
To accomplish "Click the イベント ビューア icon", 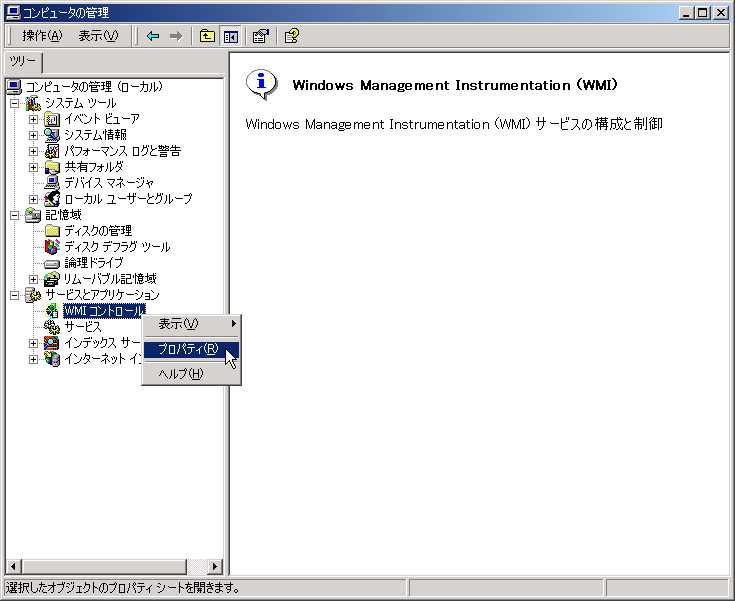I will (x=52, y=119).
